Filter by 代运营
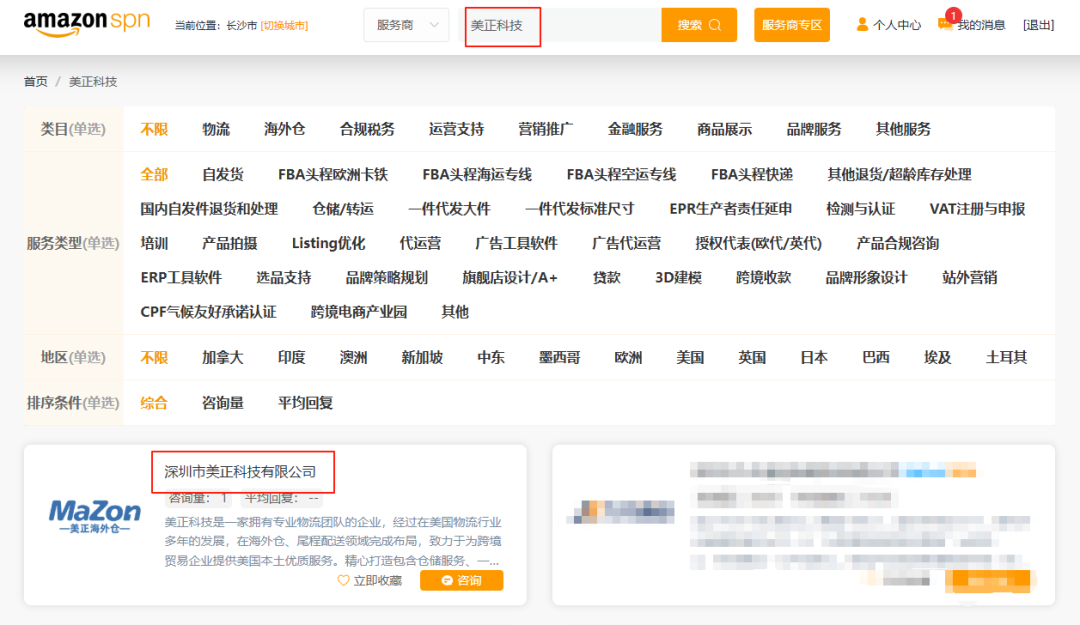This screenshot has width=1080, height=625. pos(420,243)
